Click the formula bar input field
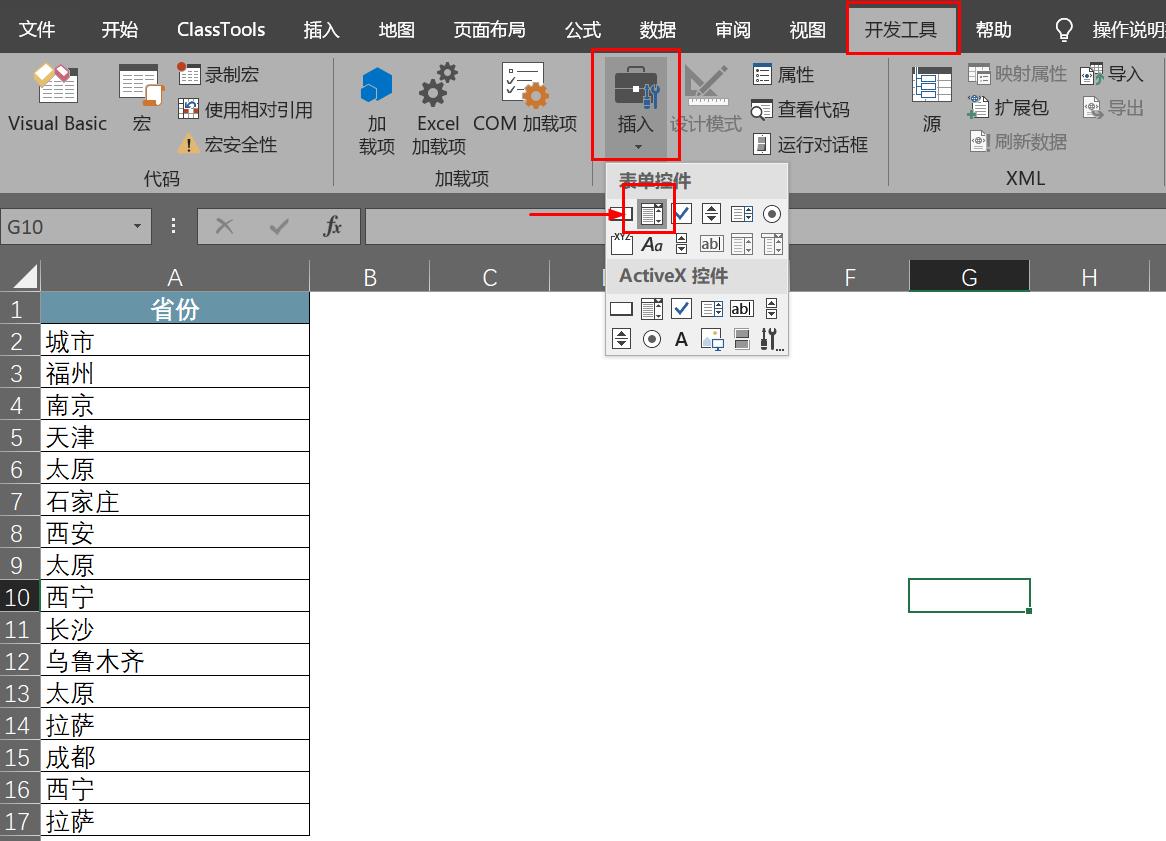 (x=765, y=226)
